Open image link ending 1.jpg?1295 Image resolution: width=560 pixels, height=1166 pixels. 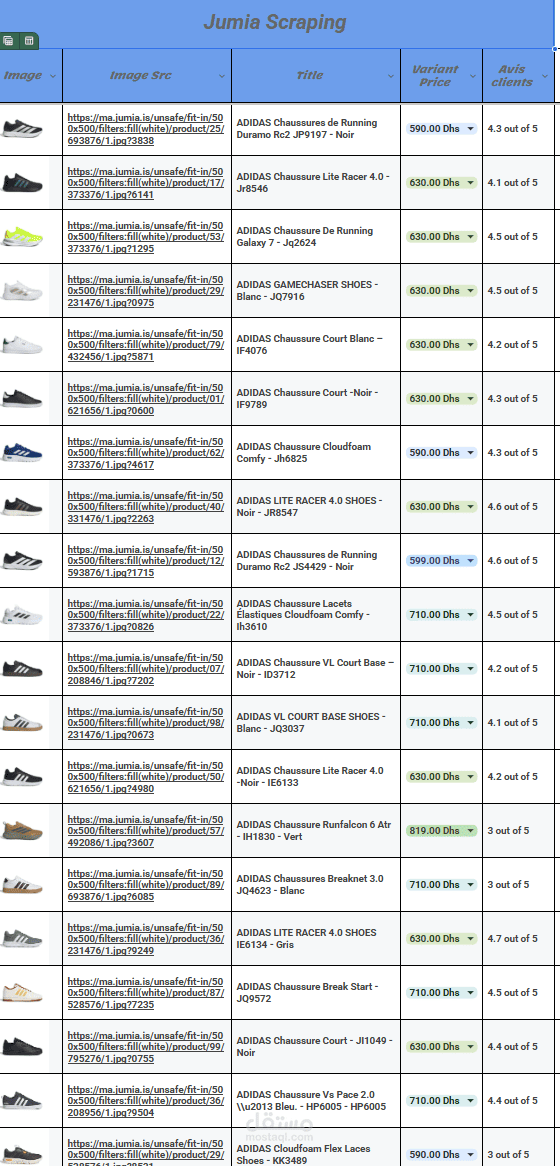click(146, 236)
